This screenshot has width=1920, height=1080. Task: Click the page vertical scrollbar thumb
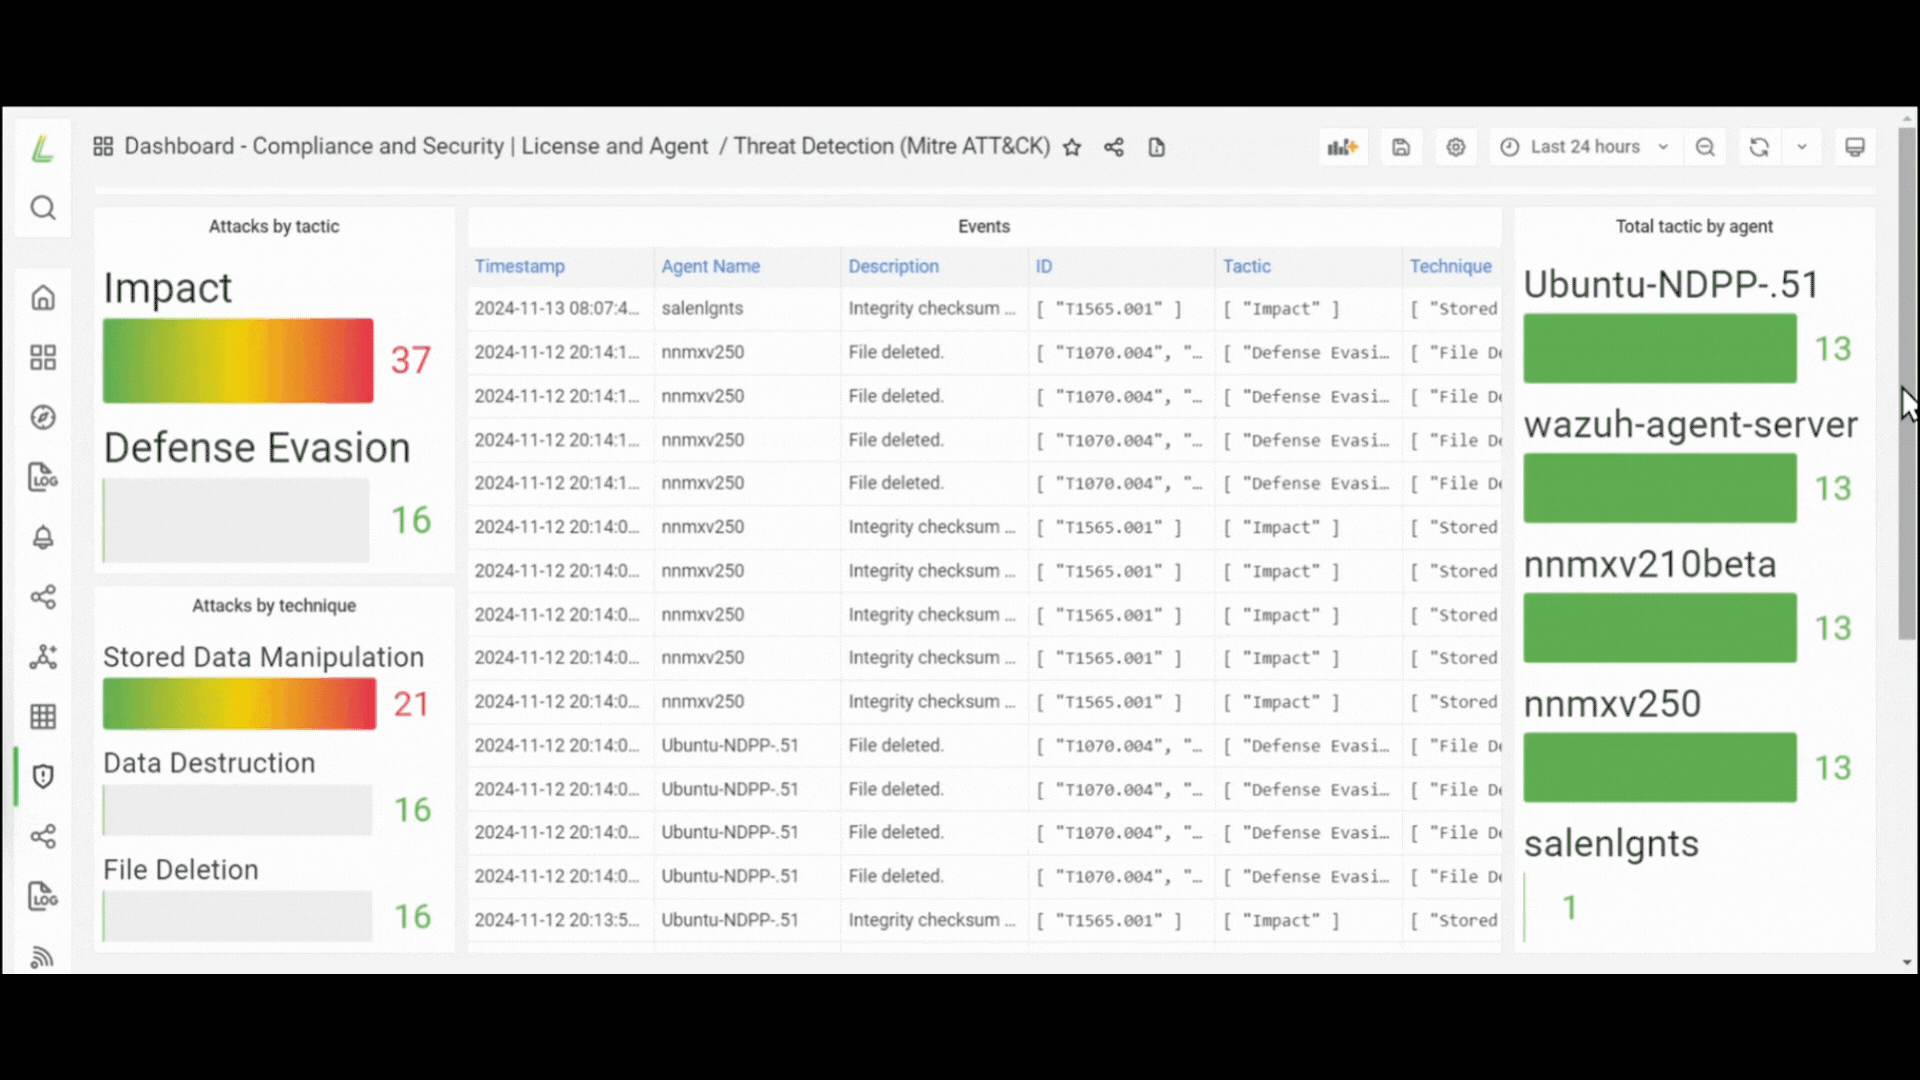coord(1907,384)
